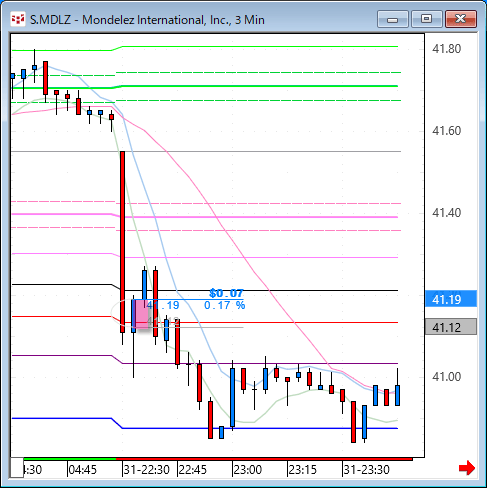Image resolution: width=487 pixels, height=488 pixels.
Task: Click the 23:15 time axis label
Action: coord(303,470)
